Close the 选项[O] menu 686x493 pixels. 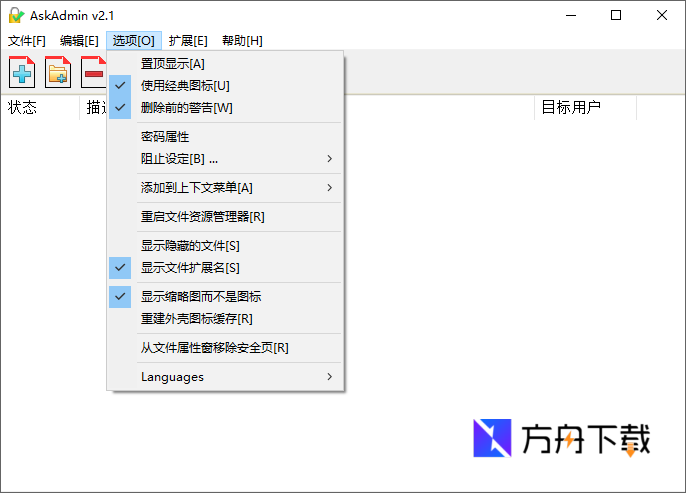(x=134, y=41)
